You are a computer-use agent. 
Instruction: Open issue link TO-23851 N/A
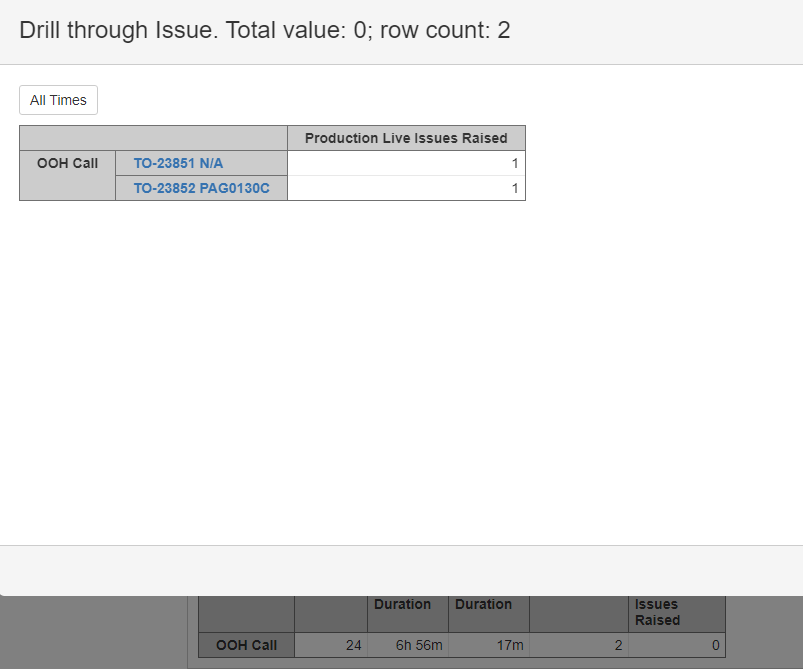tap(178, 163)
